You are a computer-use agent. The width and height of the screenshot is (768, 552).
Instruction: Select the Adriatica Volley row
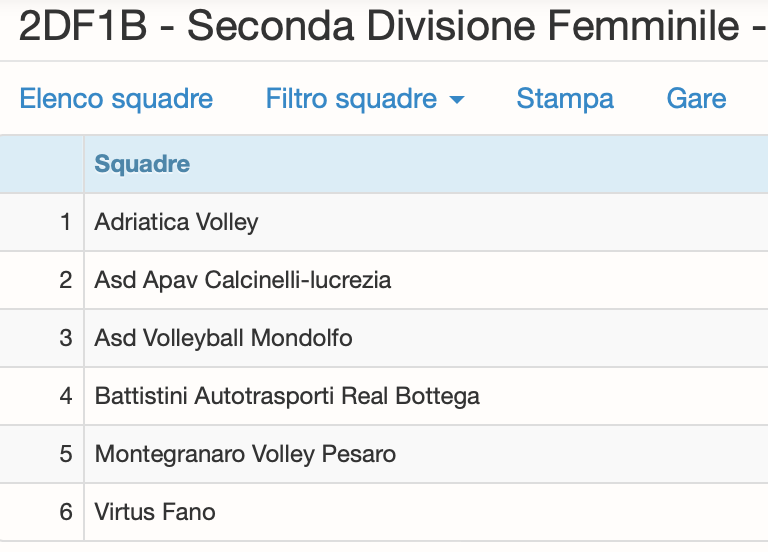click(x=384, y=222)
